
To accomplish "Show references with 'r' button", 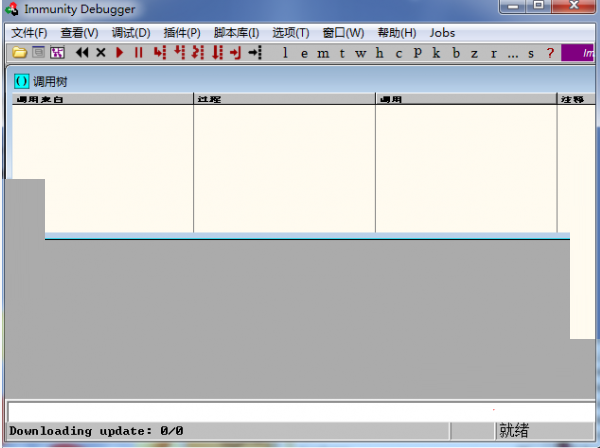I will (x=494, y=54).
